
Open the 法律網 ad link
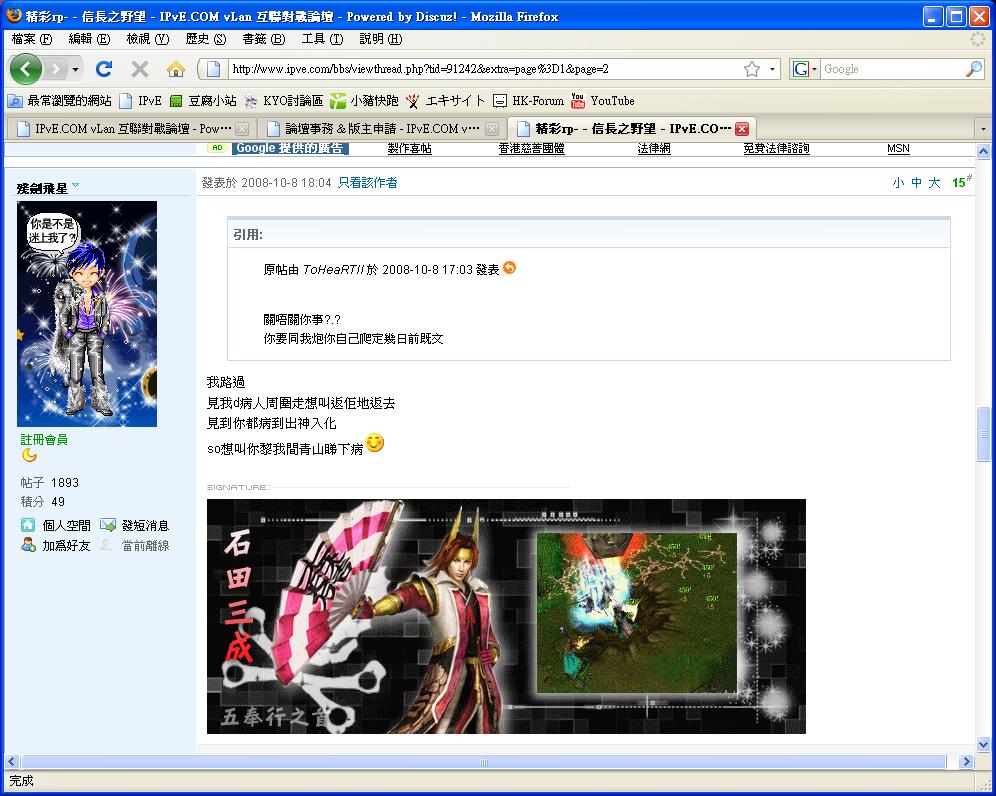click(x=654, y=149)
